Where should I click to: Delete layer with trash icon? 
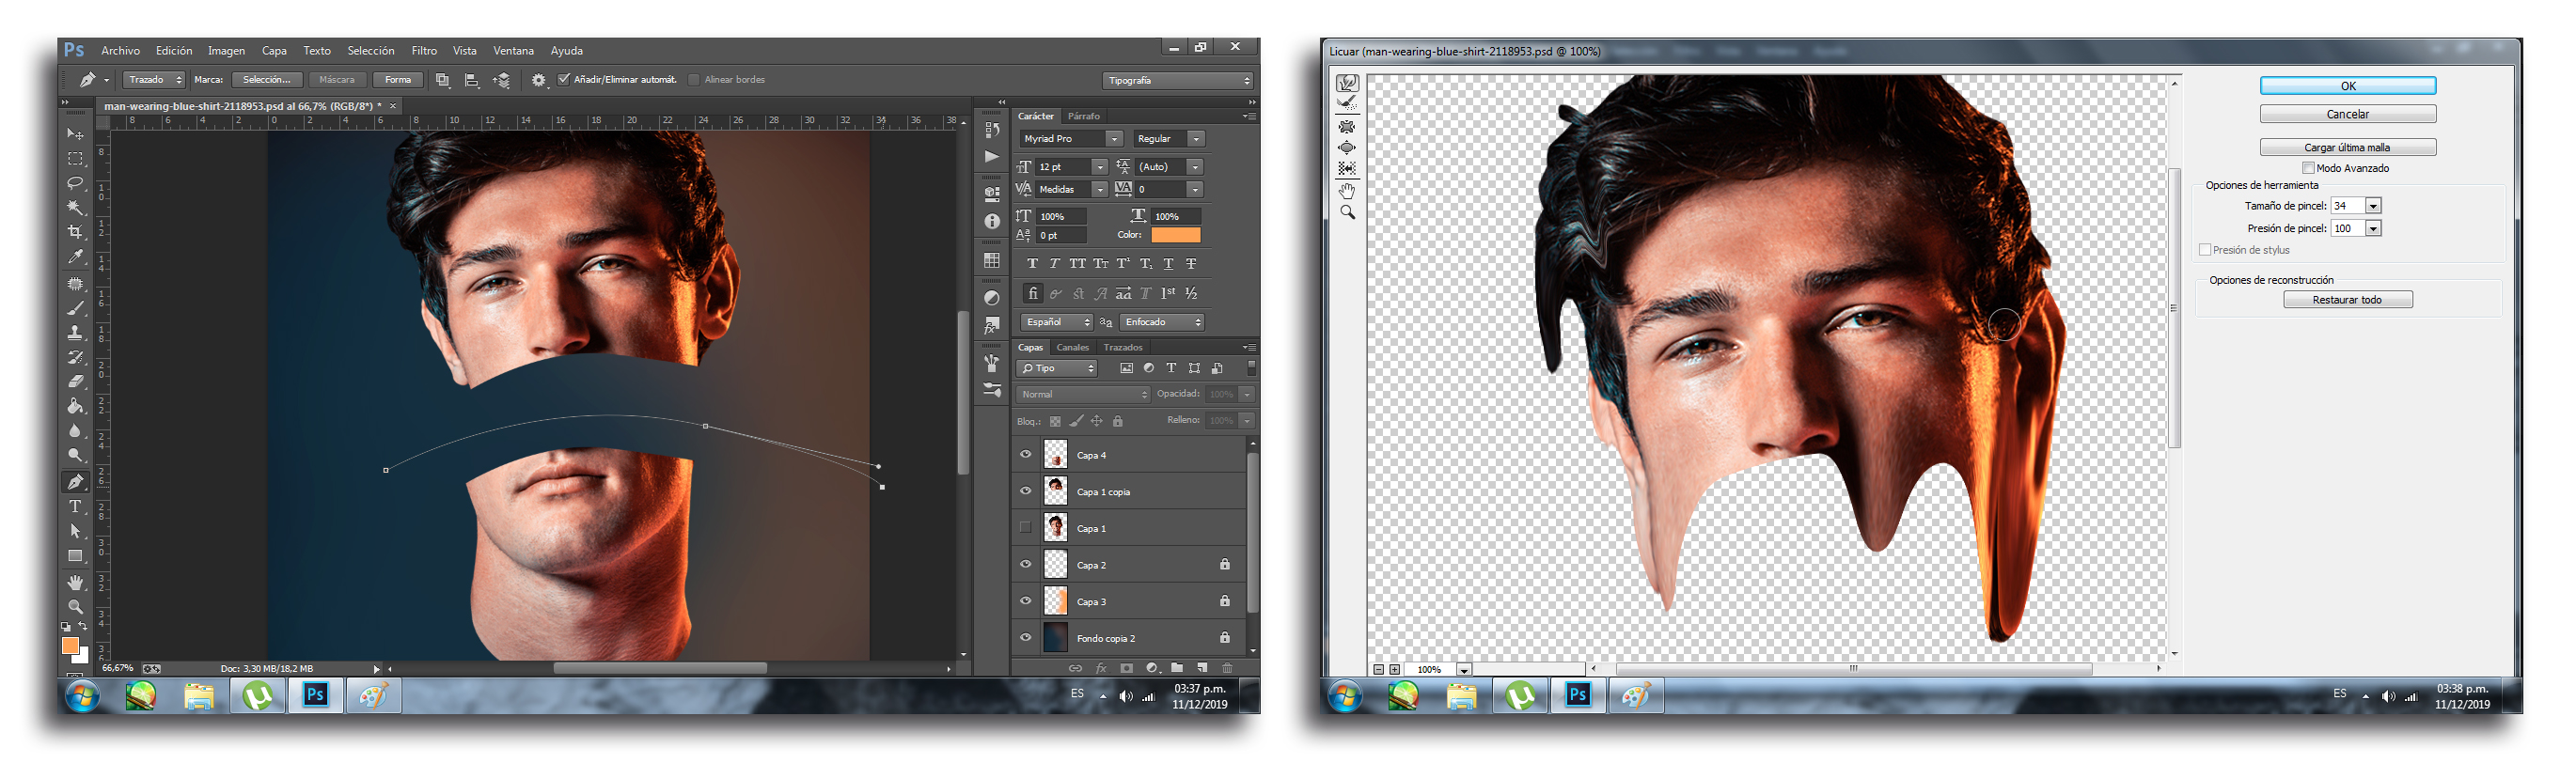1227,668
